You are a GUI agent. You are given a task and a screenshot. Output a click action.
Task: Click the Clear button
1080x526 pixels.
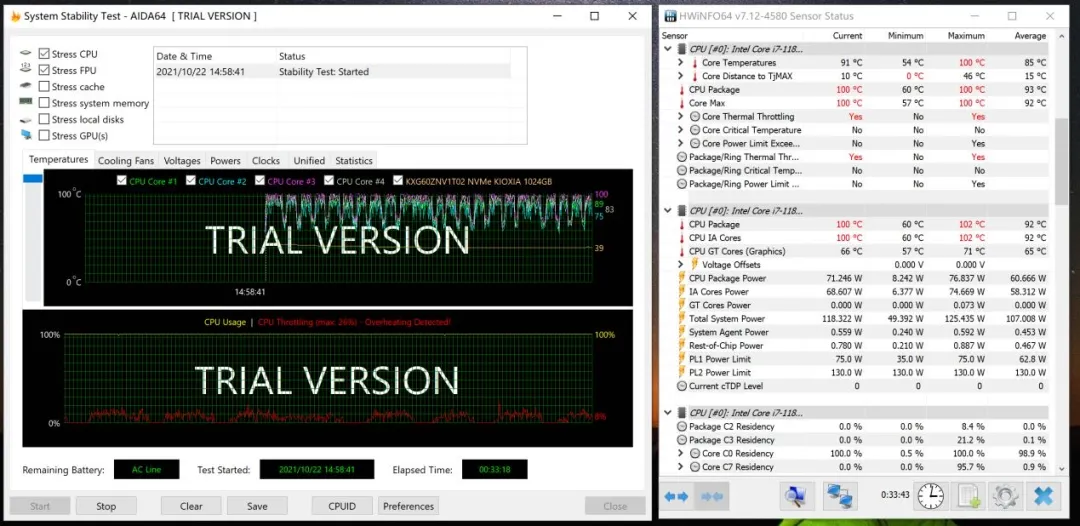(191, 506)
